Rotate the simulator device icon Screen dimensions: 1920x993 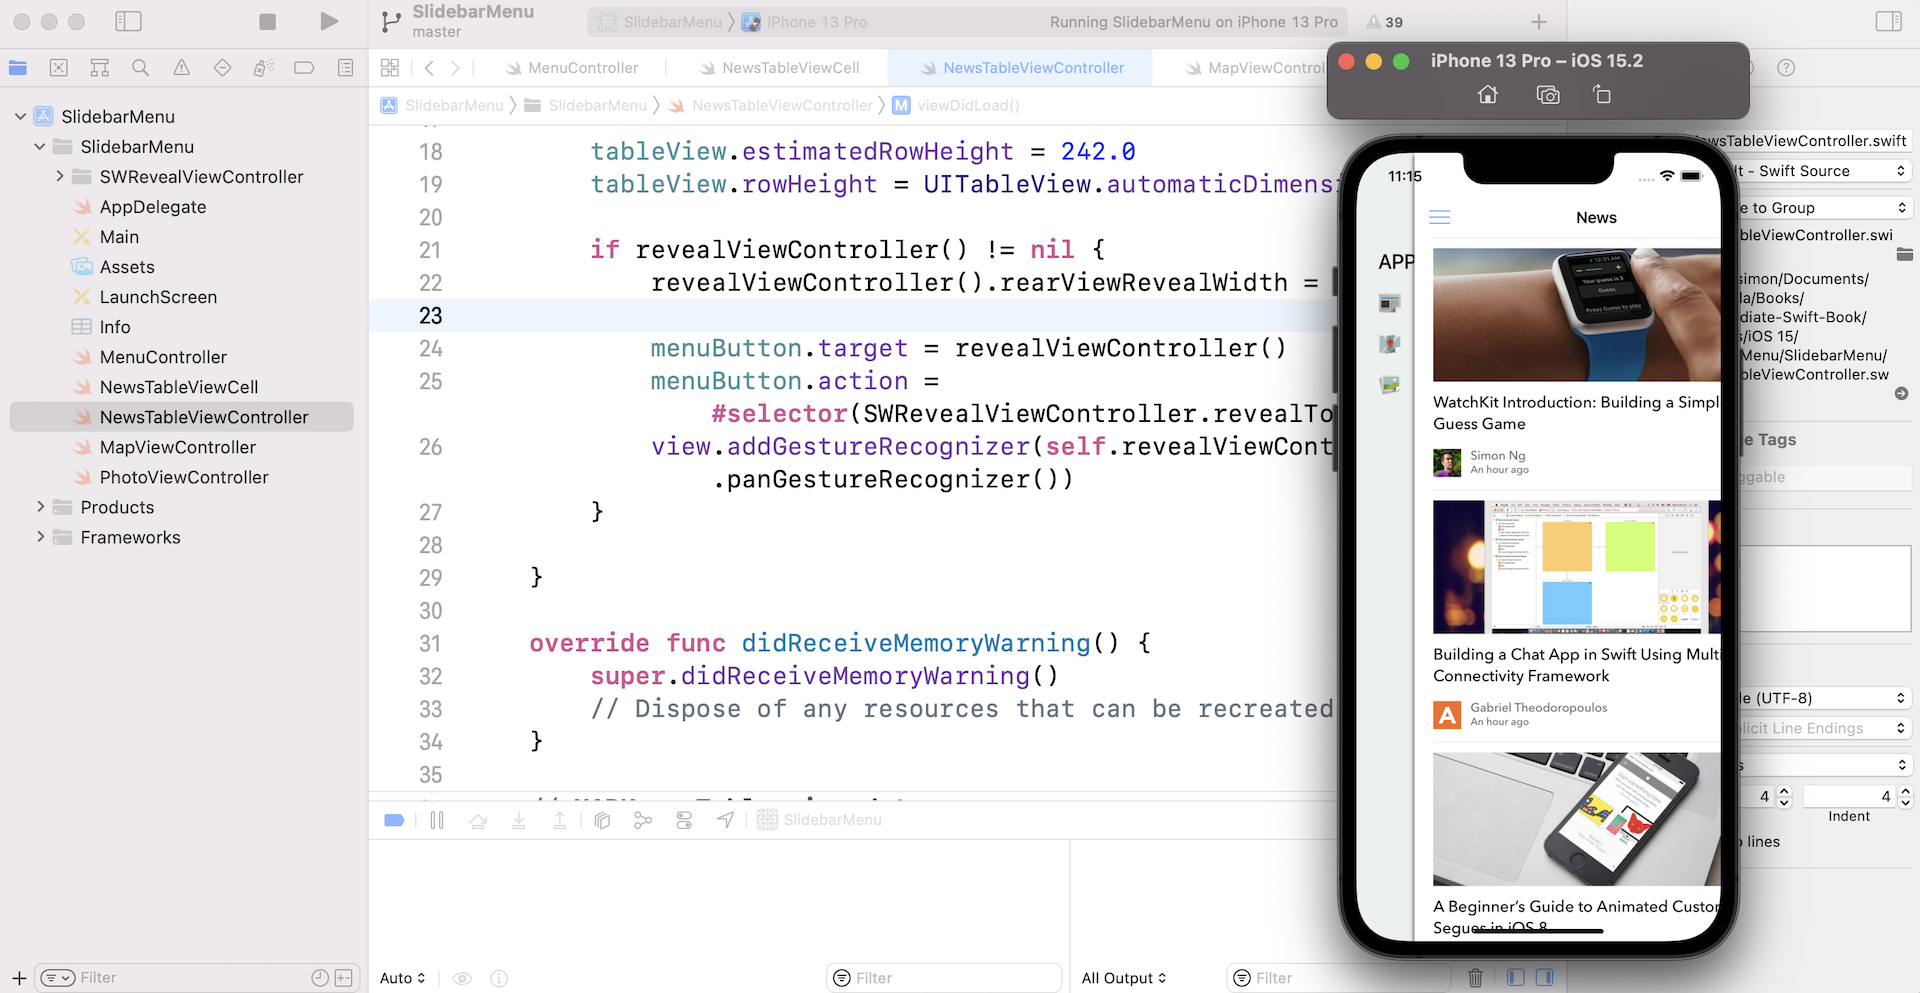(1602, 95)
